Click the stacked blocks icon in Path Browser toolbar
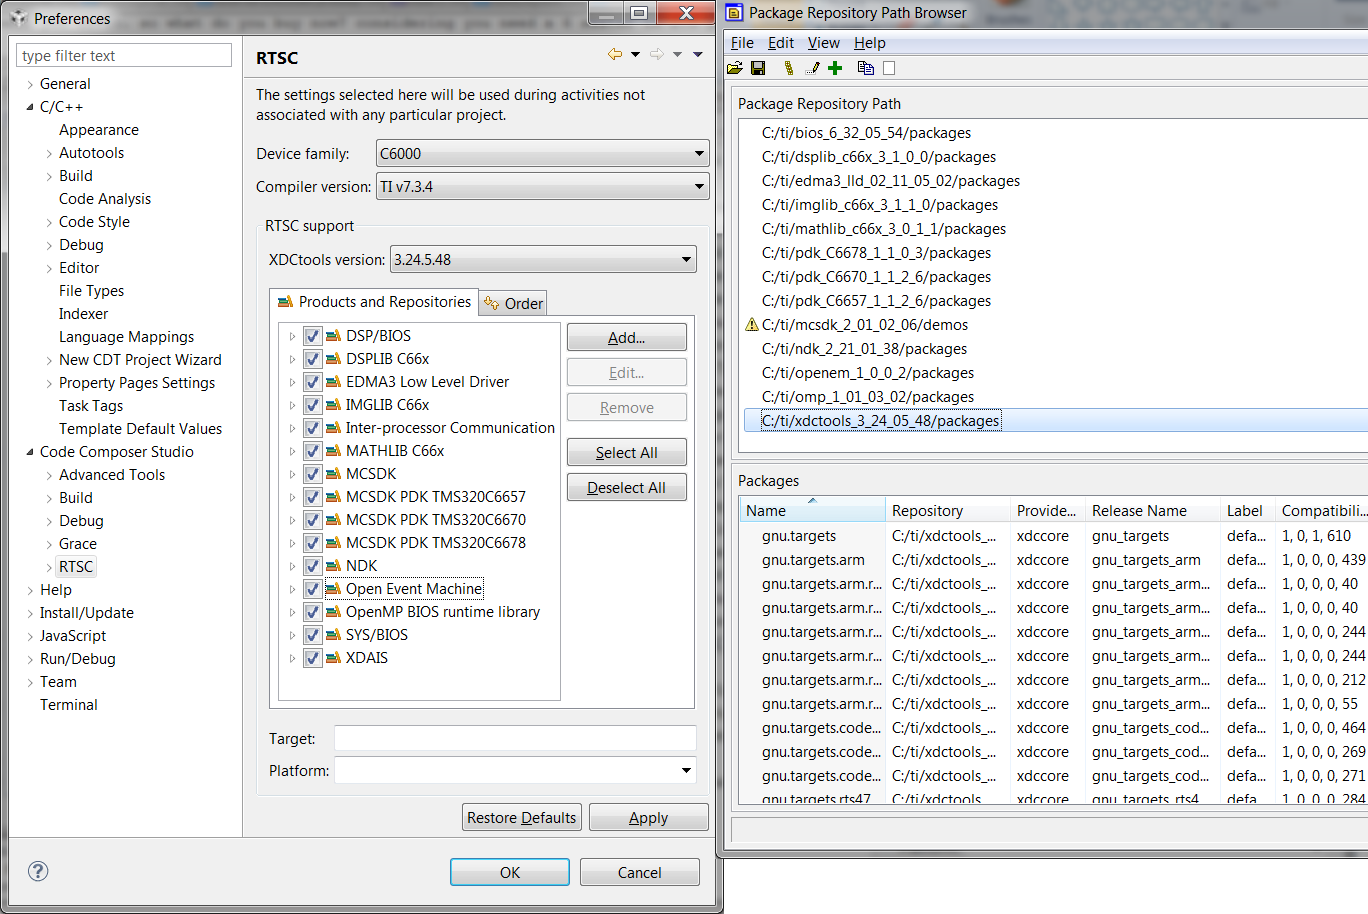Image resolution: width=1368 pixels, height=914 pixels. [789, 68]
